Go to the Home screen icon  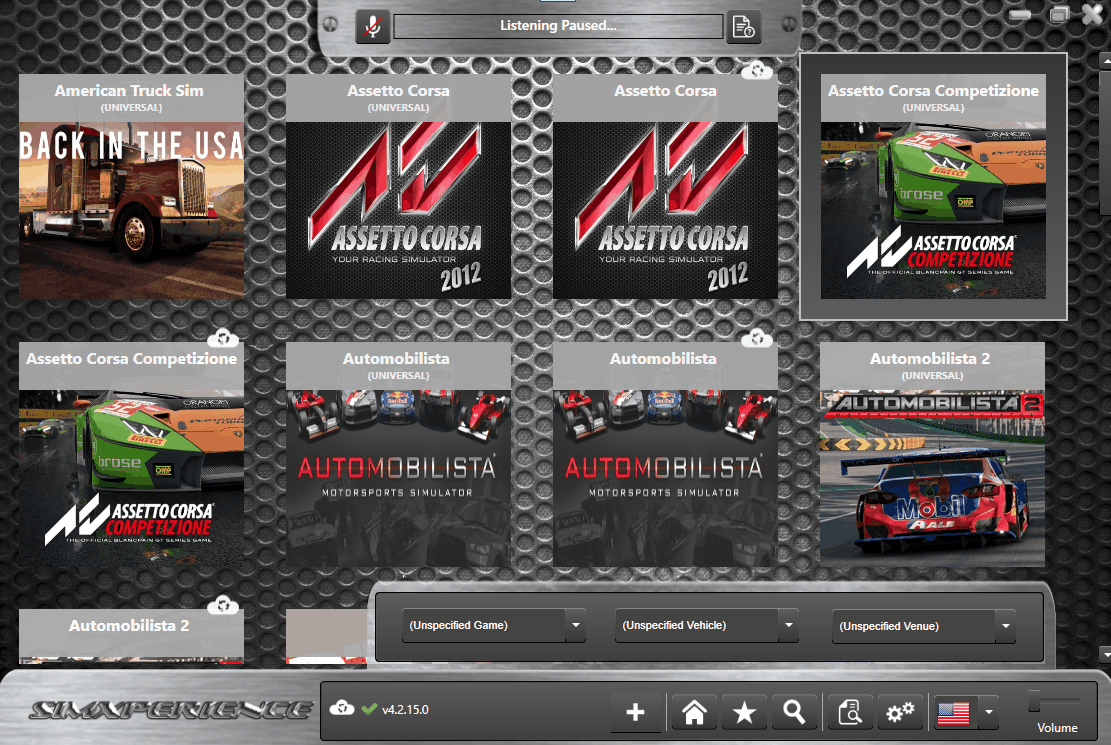click(x=694, y=713)
